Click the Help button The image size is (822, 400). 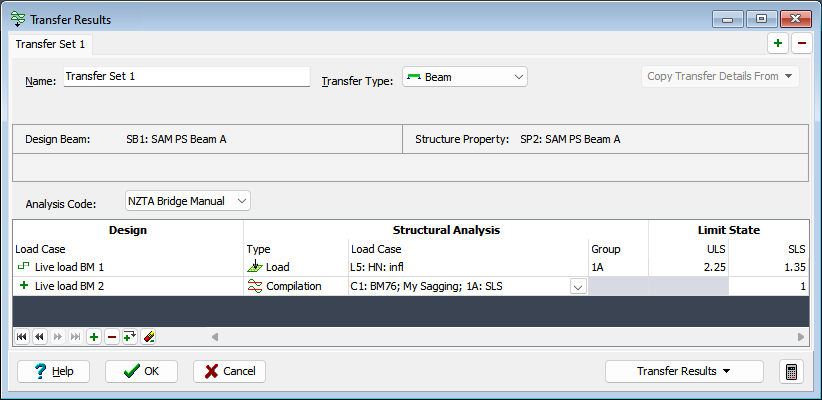click(x=53, y=371)
